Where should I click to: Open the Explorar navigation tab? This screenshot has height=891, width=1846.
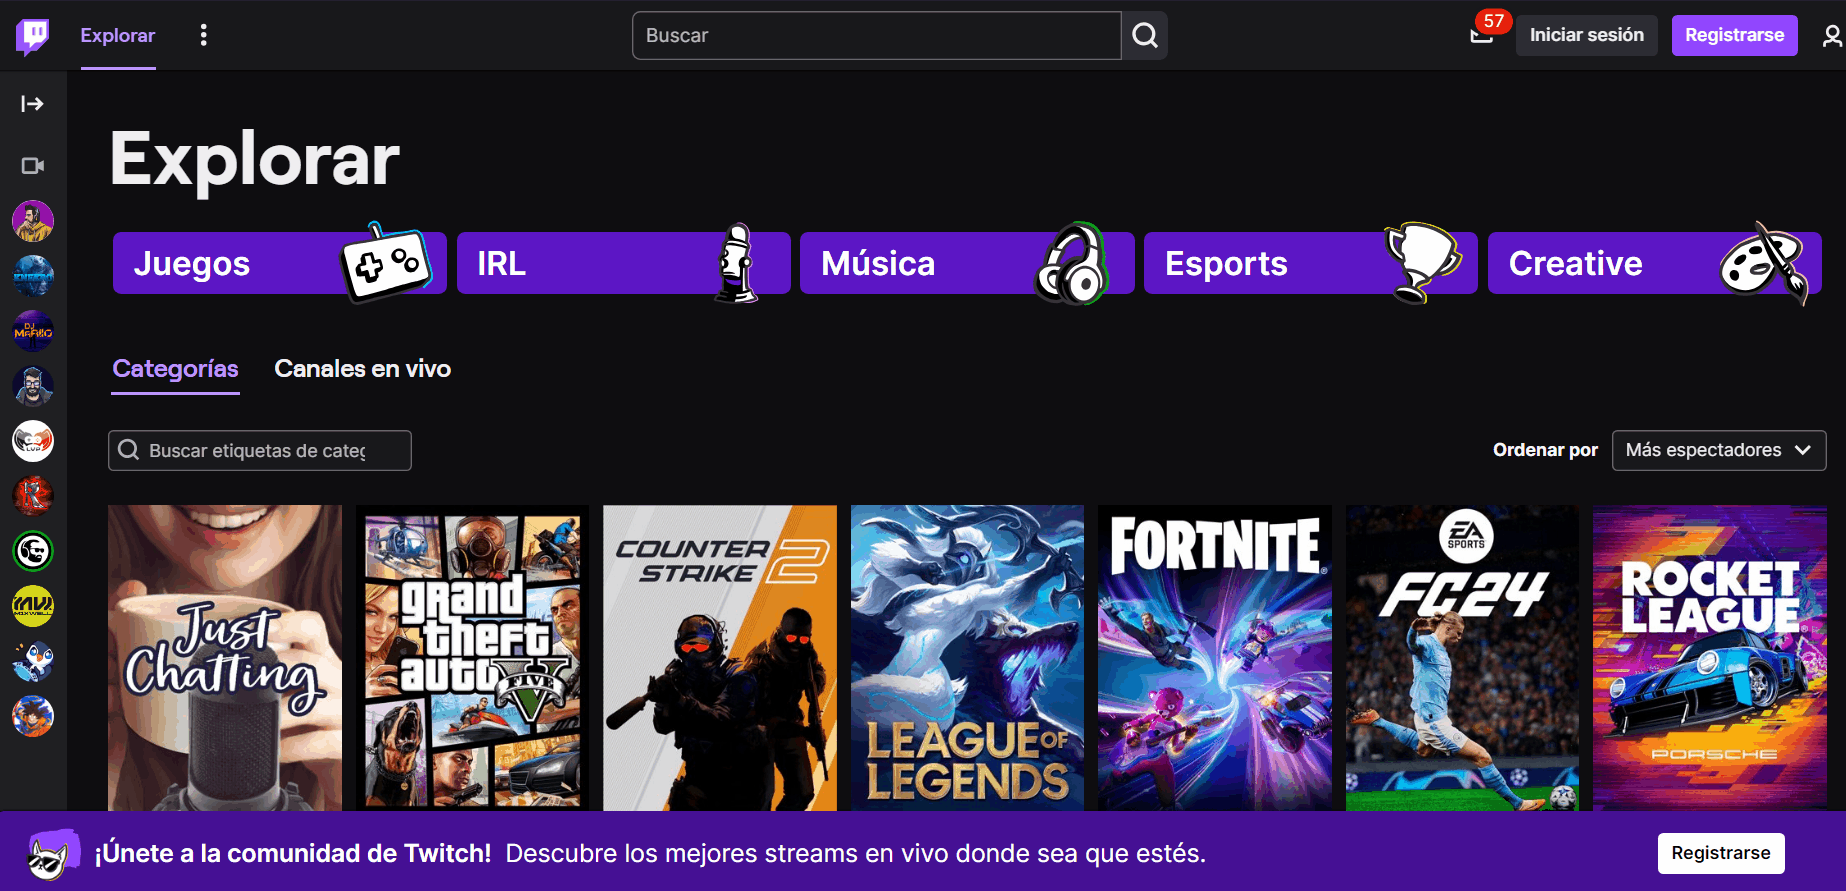118,36
